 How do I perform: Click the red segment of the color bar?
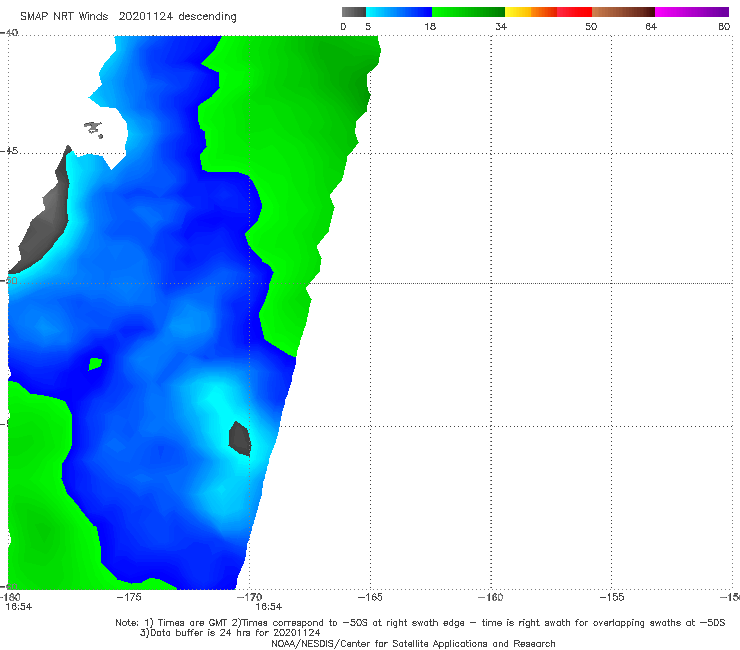[574, 12]
